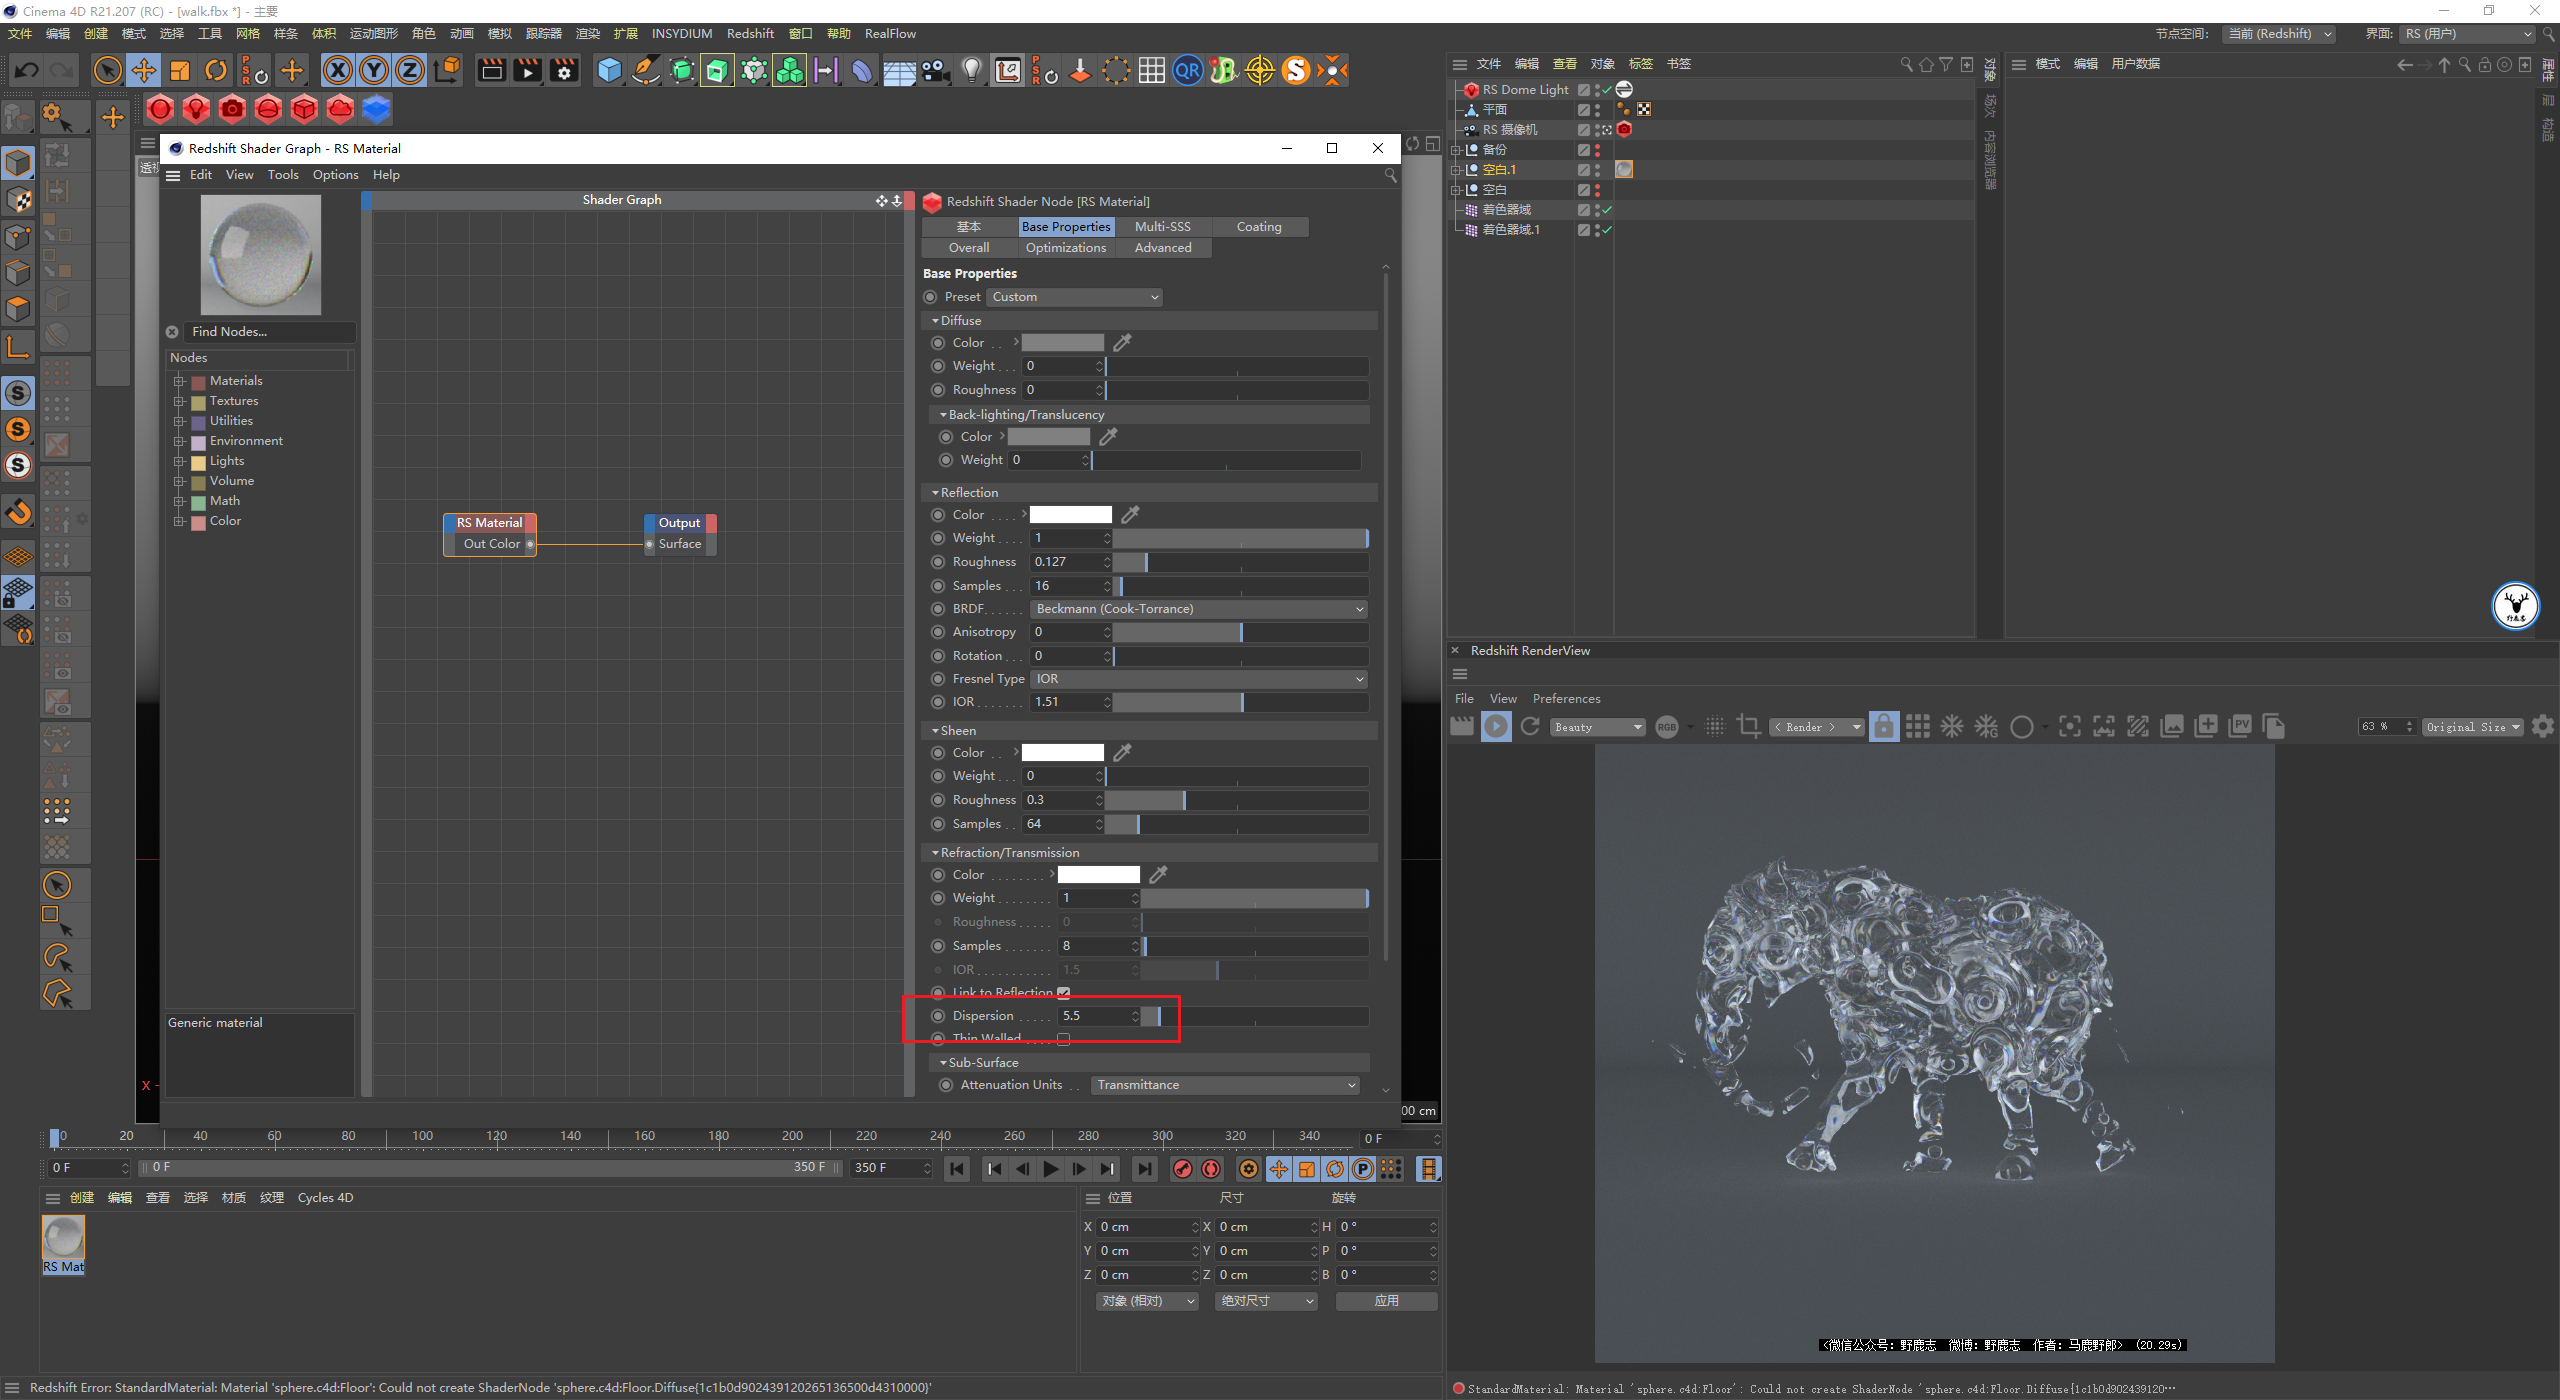Open the BRDF Beckmann dropdown
The height and width of the screenshot is (1400, 2560).
[x=1198, y=609]
